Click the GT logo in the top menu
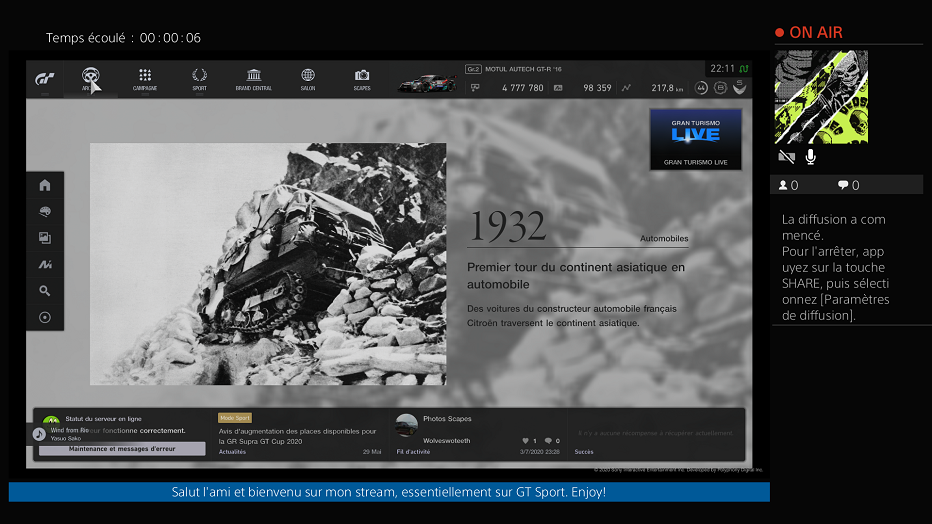The height and width of the screenshot is (524, 932). [45, 79]
